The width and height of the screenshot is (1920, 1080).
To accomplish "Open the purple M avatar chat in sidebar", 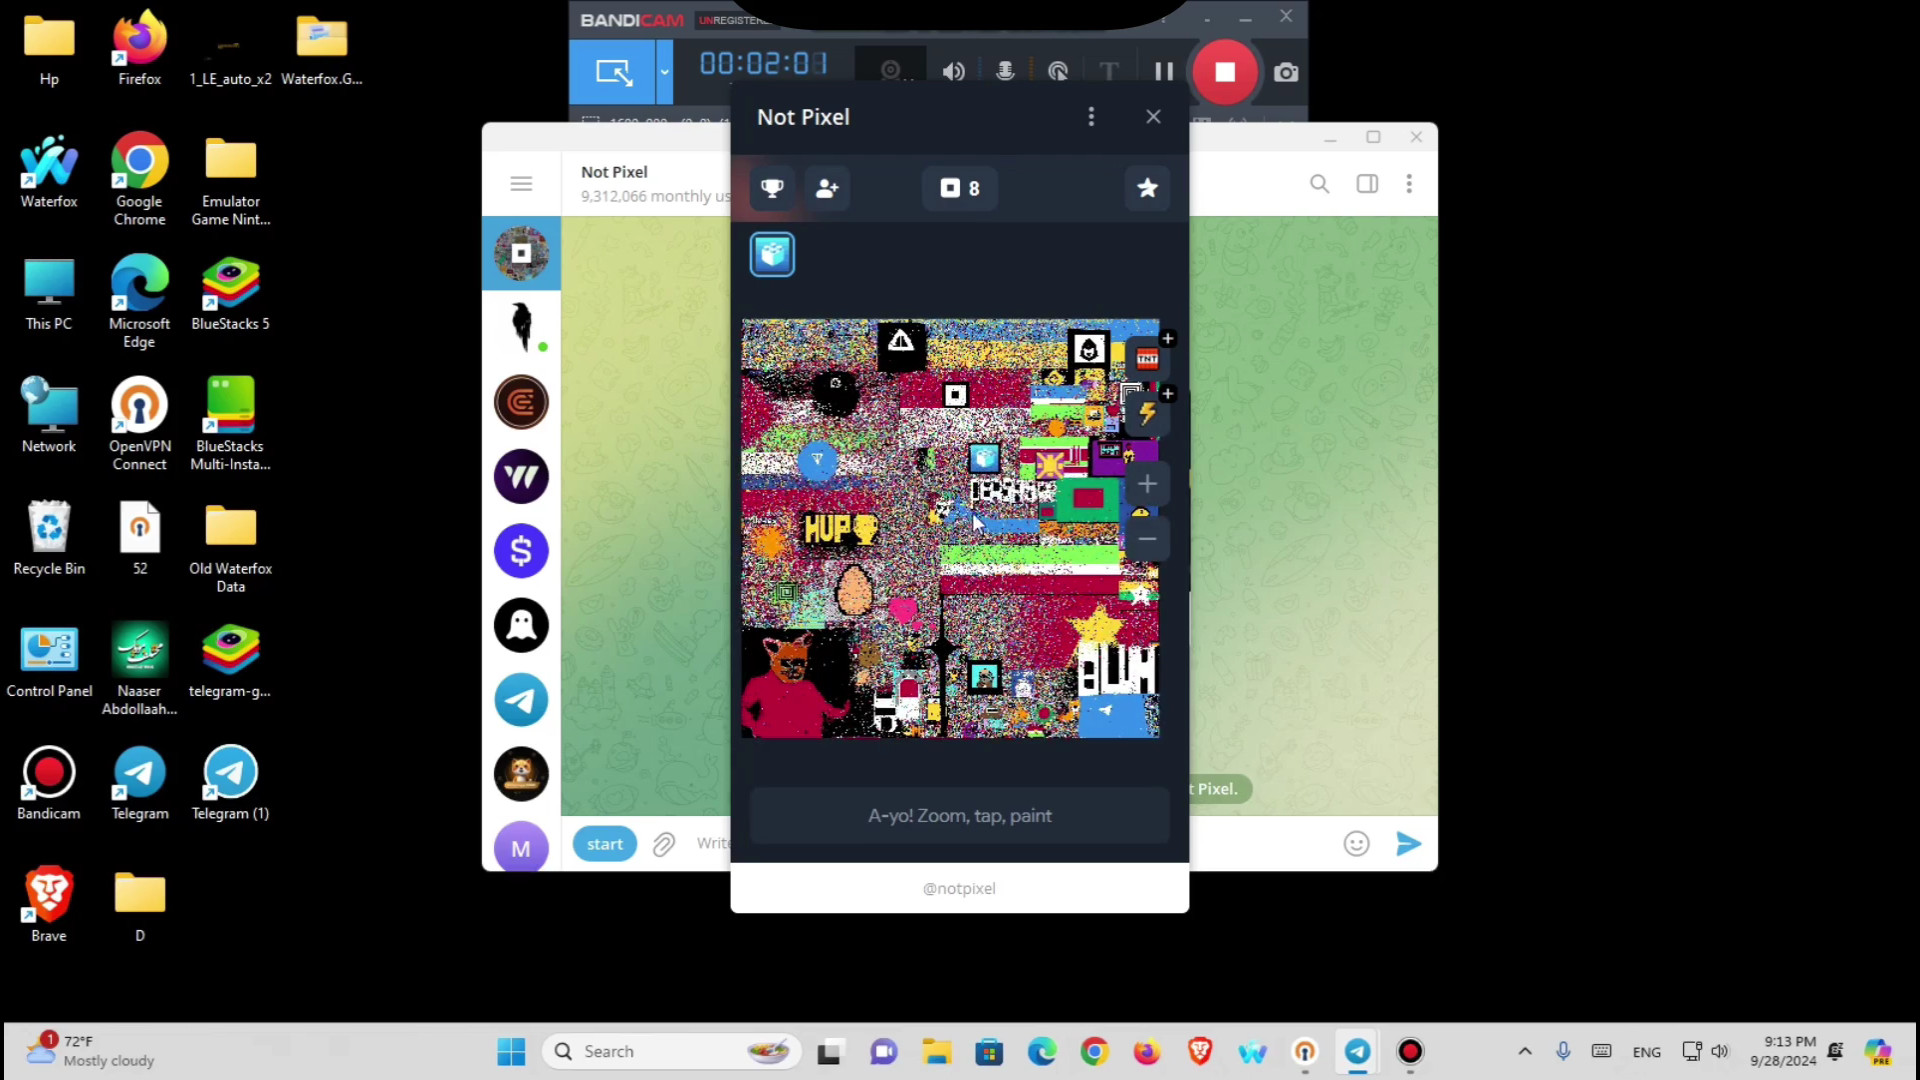I will 521,847.
